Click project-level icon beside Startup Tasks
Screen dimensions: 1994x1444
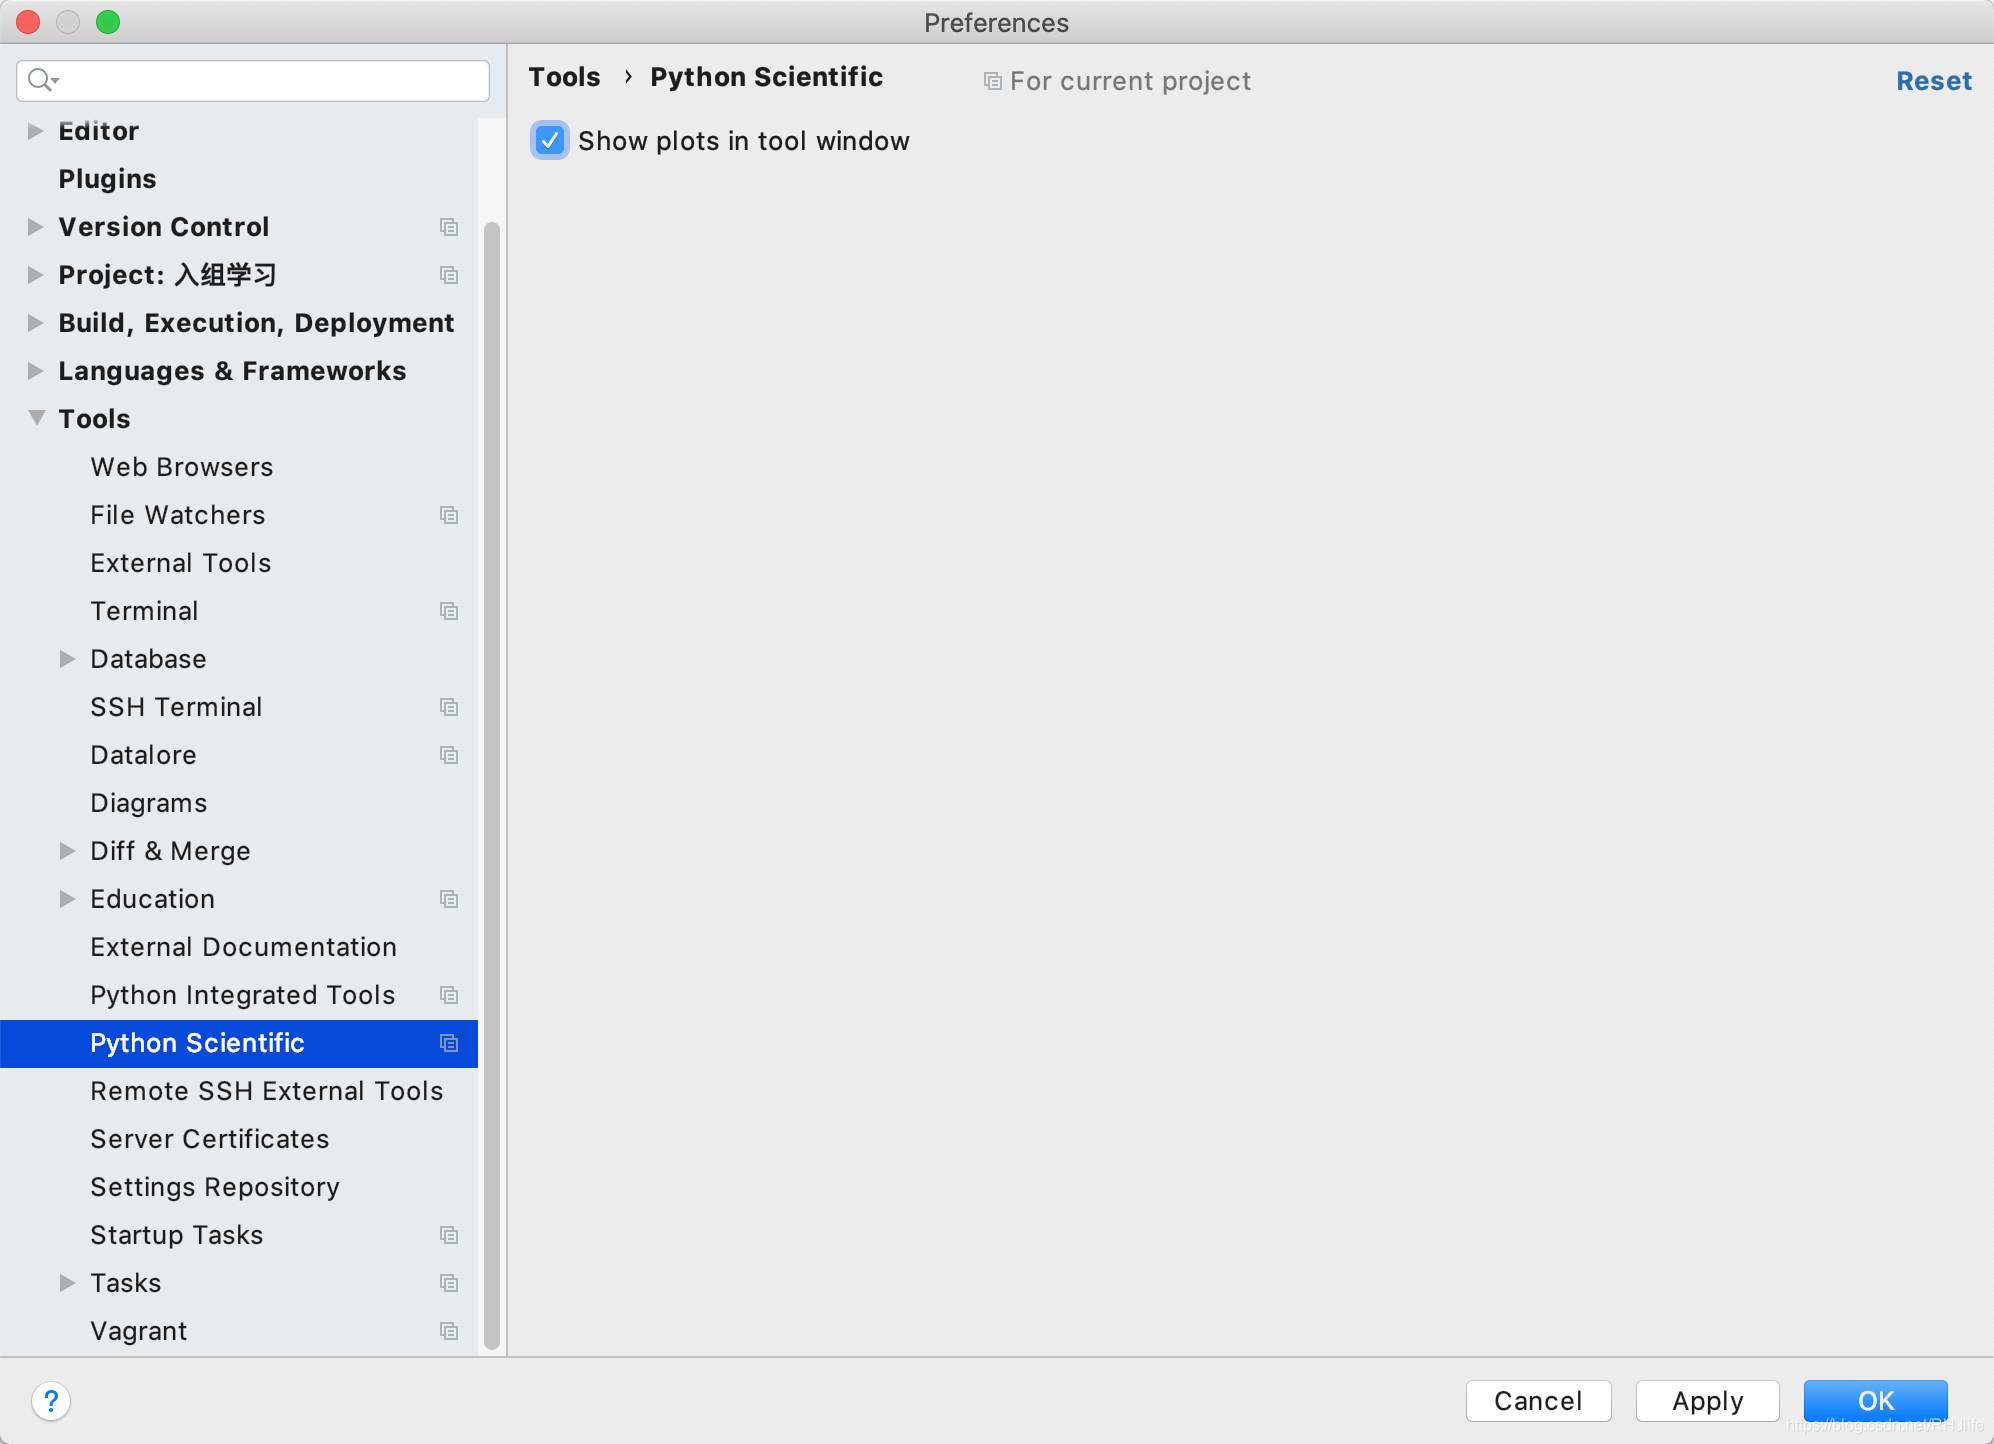click(449, 1235)
